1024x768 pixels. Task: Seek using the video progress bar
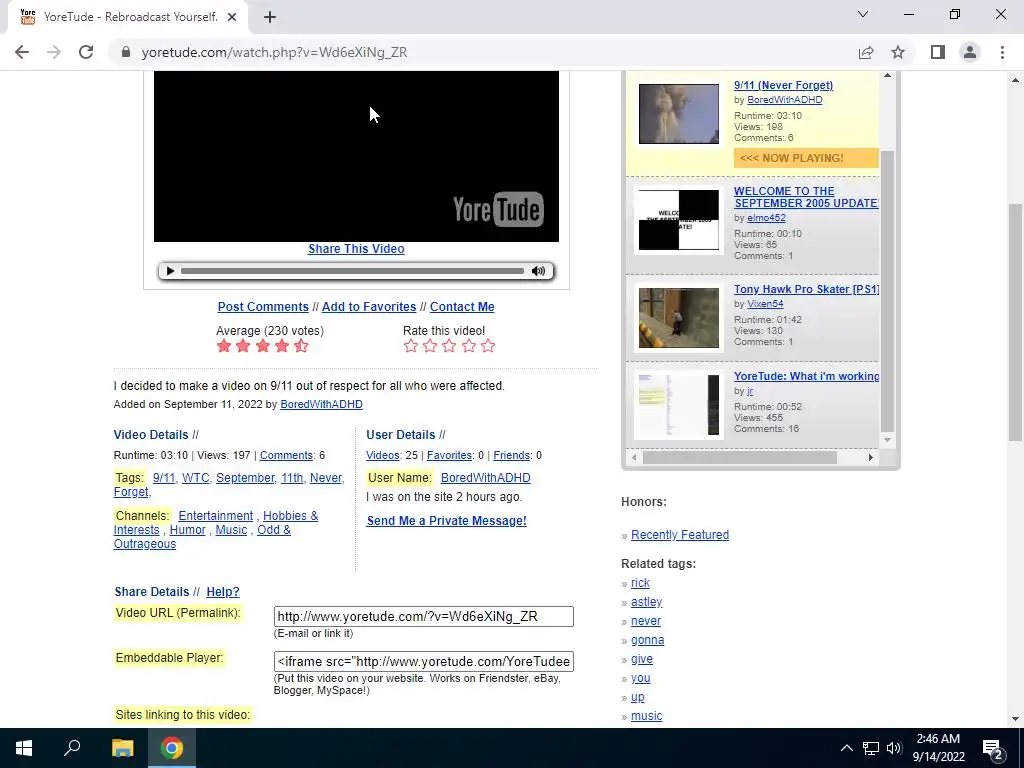click(x=353, y=271)
